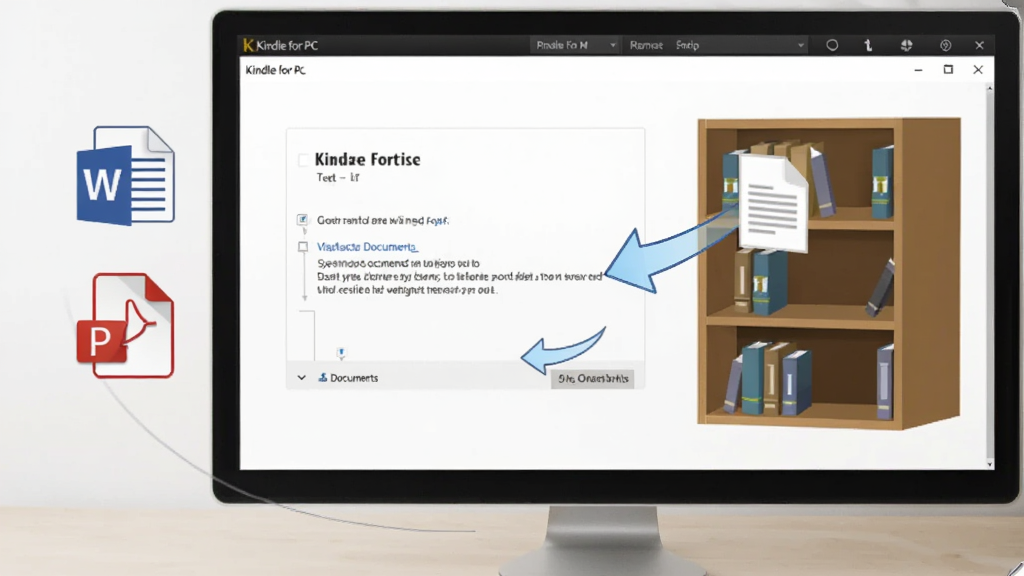
Task: Click the circle icon in dark toolbar
Action: pos(832,45)
